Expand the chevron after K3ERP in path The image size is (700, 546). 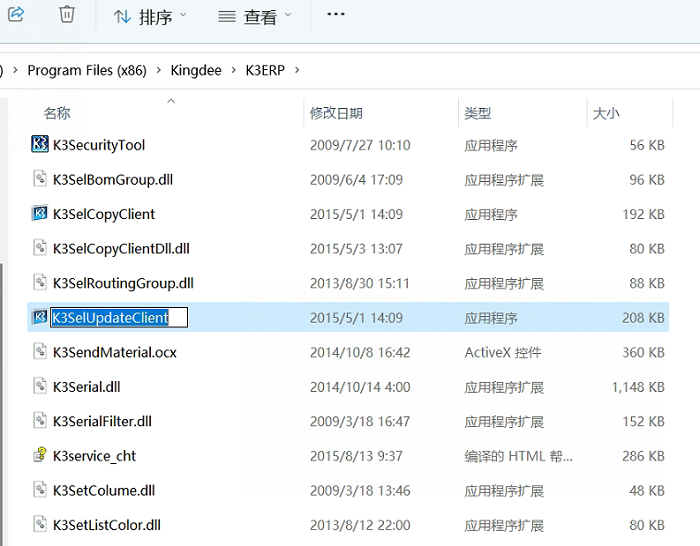pos(297,71)
